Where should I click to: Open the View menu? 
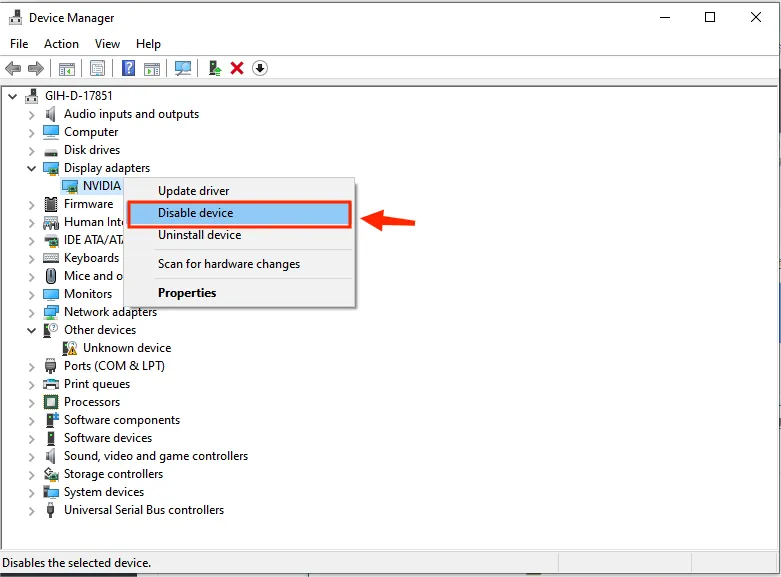click(x=107, y=44)
